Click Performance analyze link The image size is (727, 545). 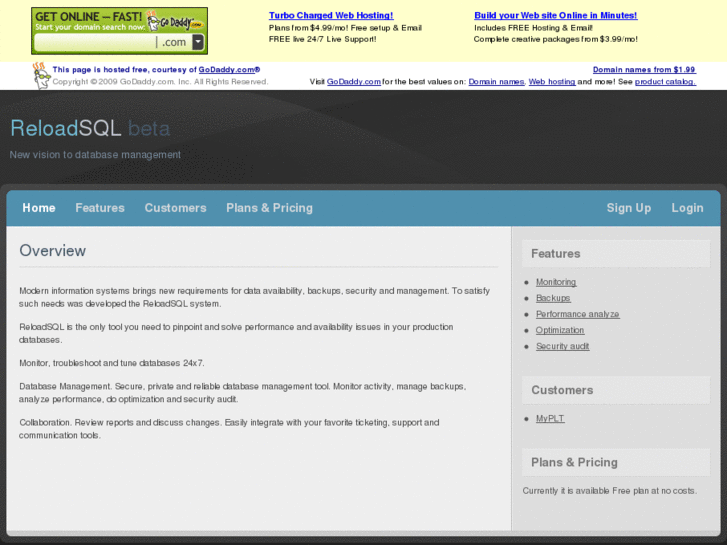click(x=577, y=314)
